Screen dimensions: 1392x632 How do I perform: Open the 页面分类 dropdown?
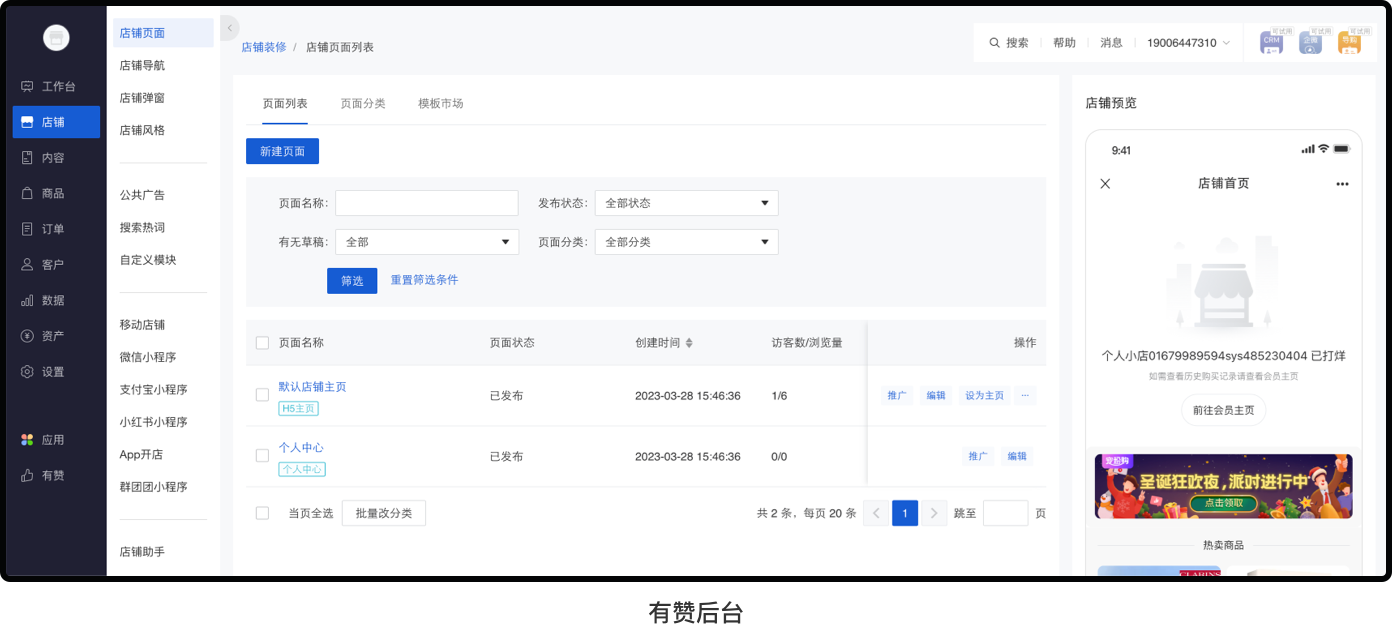[x=686, y=242]
